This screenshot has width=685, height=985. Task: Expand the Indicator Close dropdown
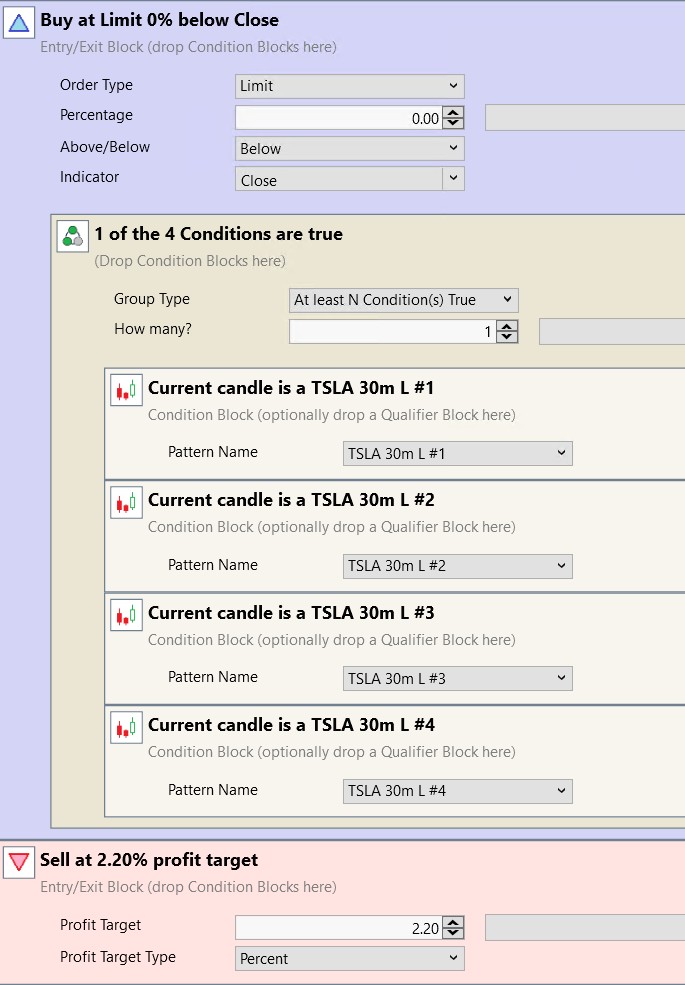453,179
